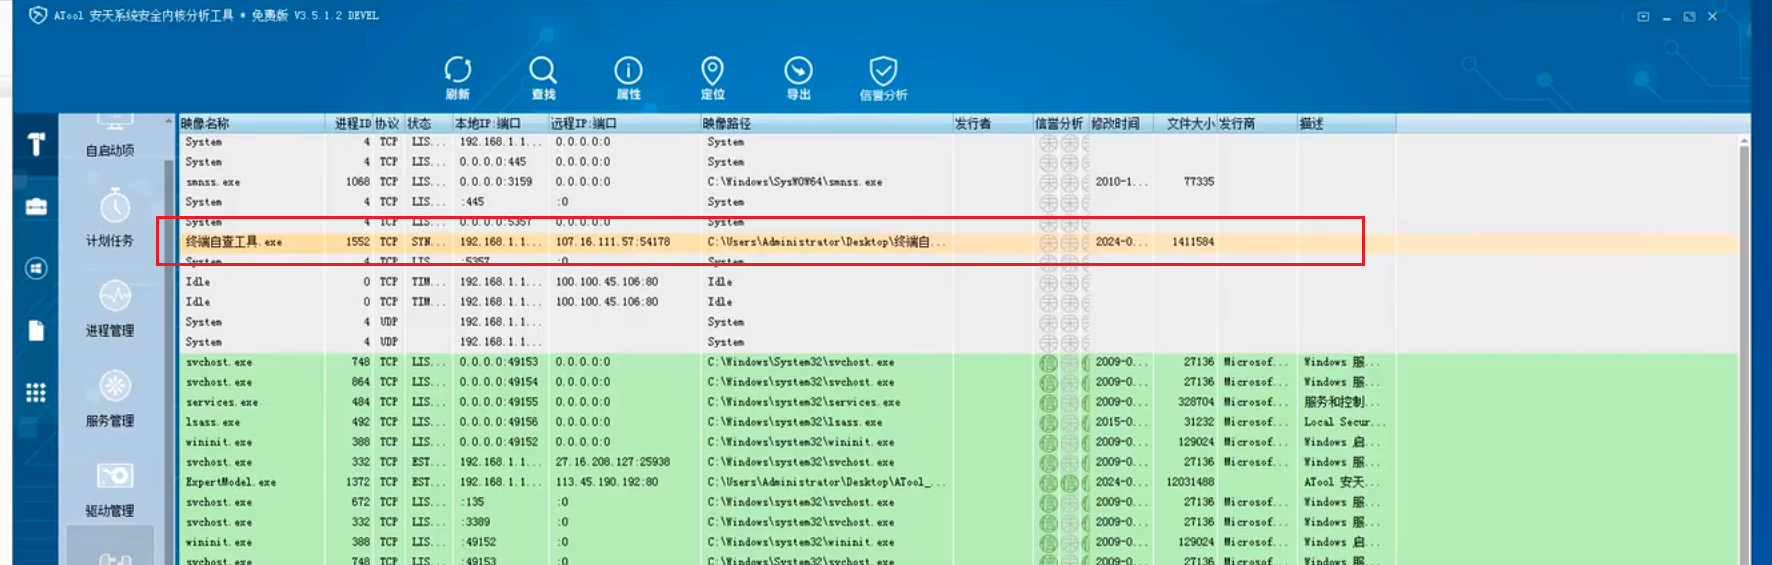The width and height of the screenshot is (1772, 565).
Task: Click remote address 27.16.208.127:25938
Action: coord(612,462)
